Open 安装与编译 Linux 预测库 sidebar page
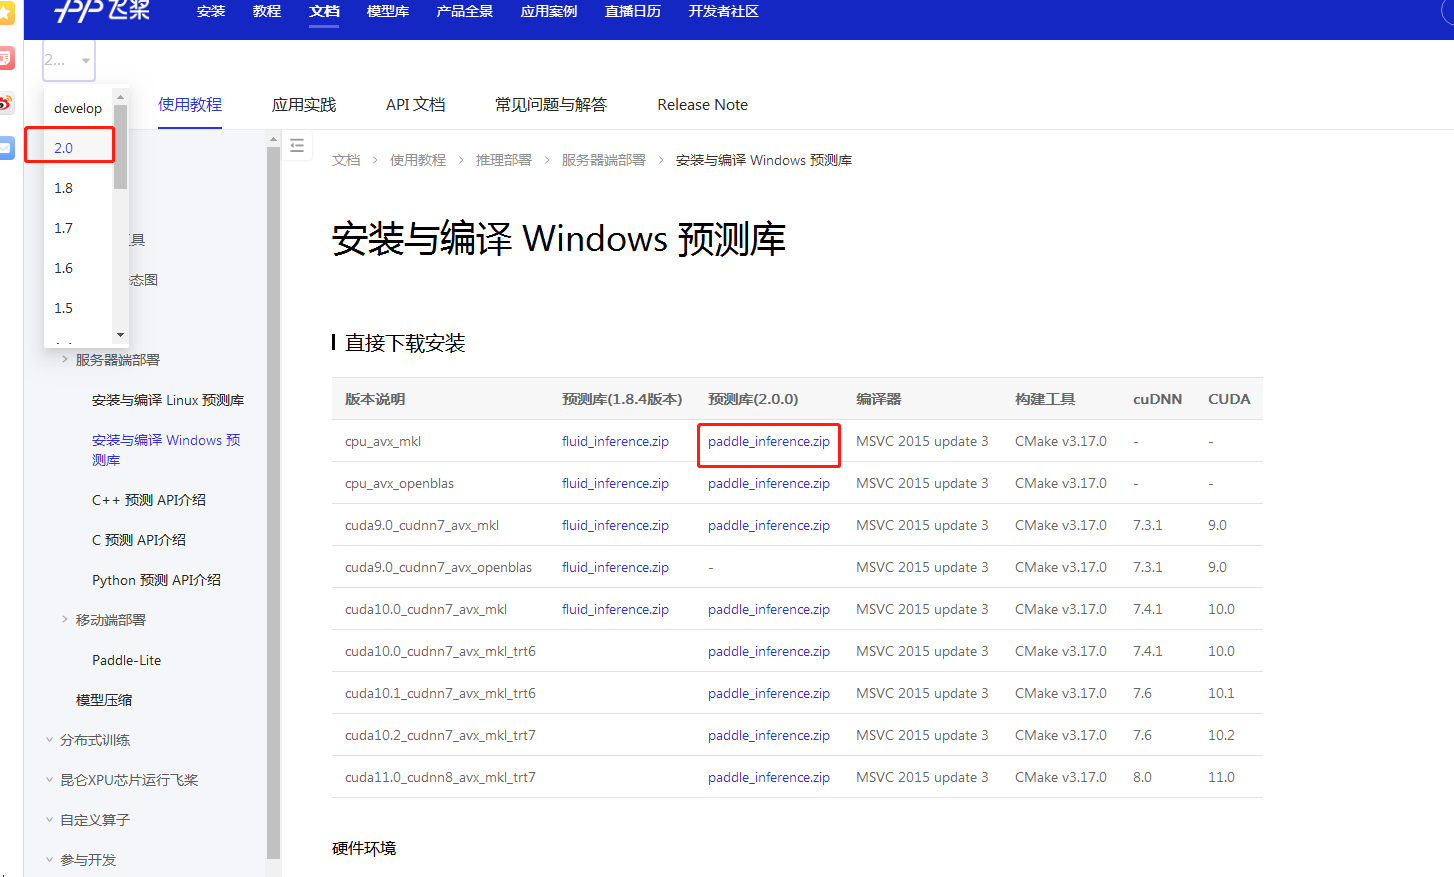 pos(168,400)
